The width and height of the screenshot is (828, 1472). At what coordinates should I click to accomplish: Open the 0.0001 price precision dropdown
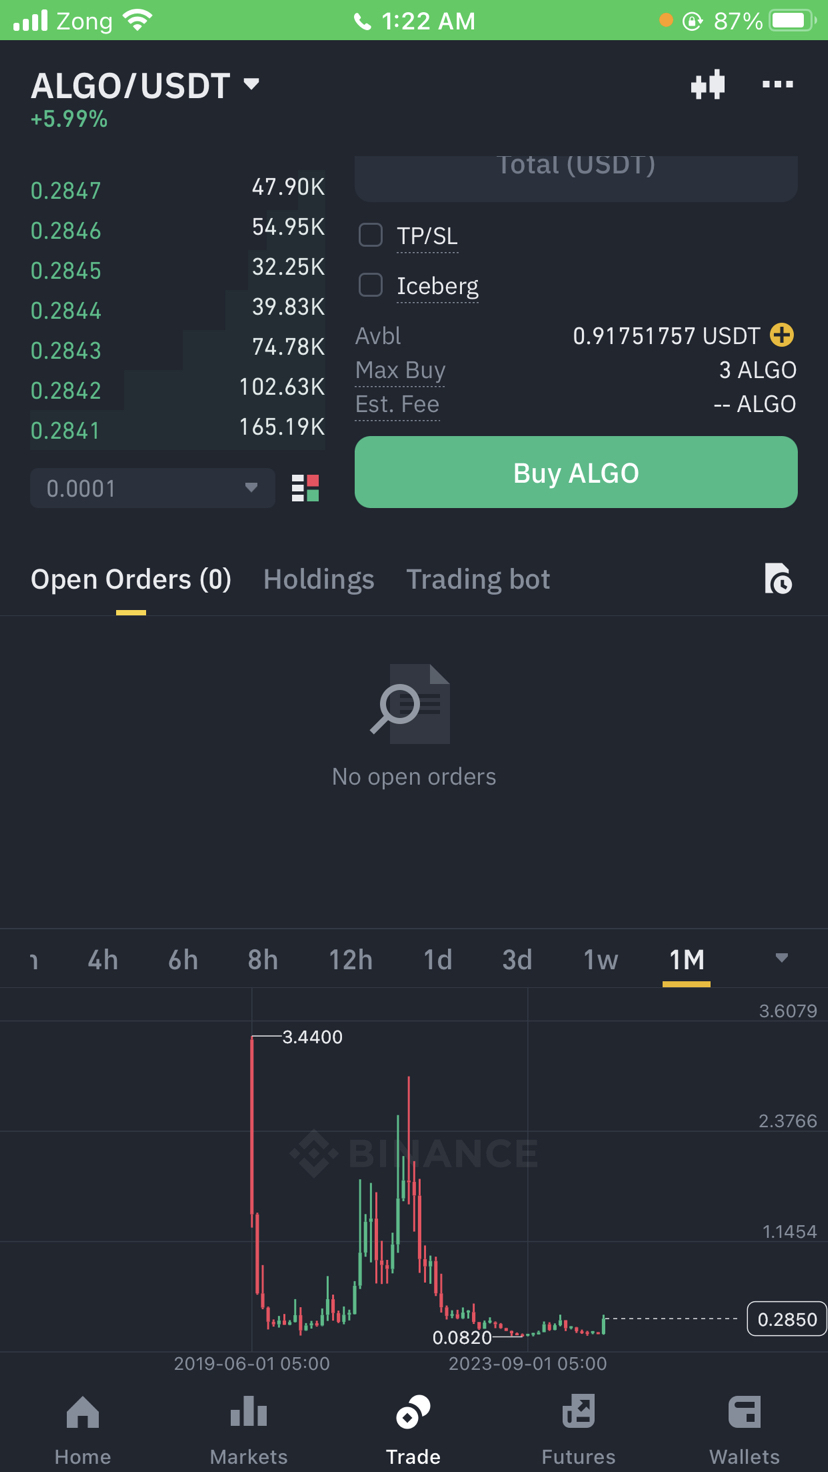pos(152,488)
